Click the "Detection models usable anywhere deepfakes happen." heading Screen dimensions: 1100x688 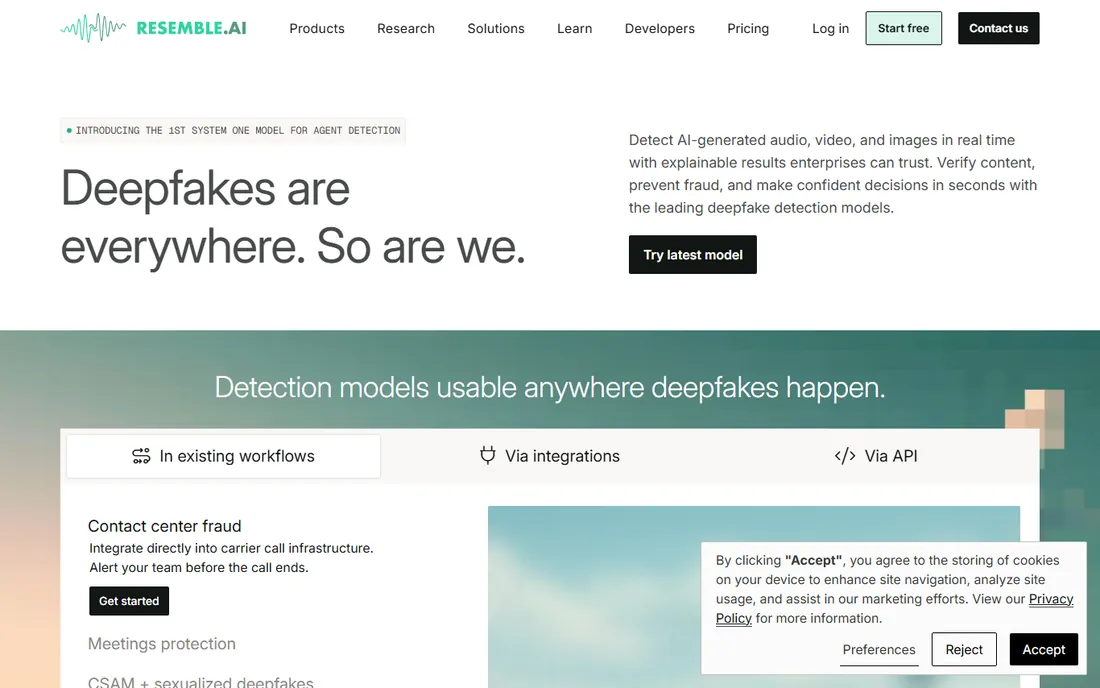(x=550, y=387)
